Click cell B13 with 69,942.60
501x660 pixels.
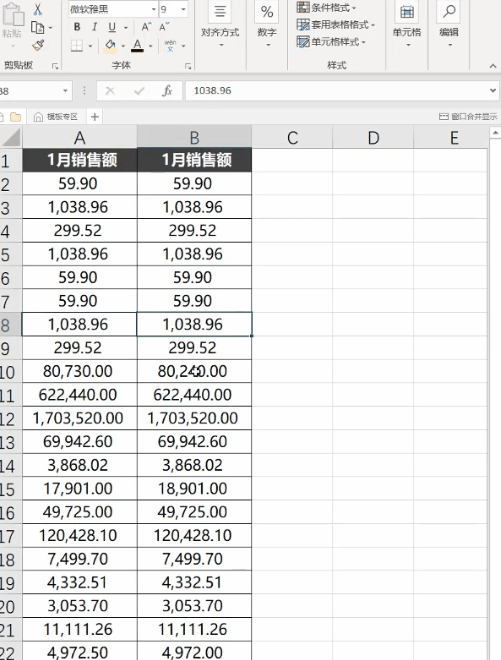point(194,442)
